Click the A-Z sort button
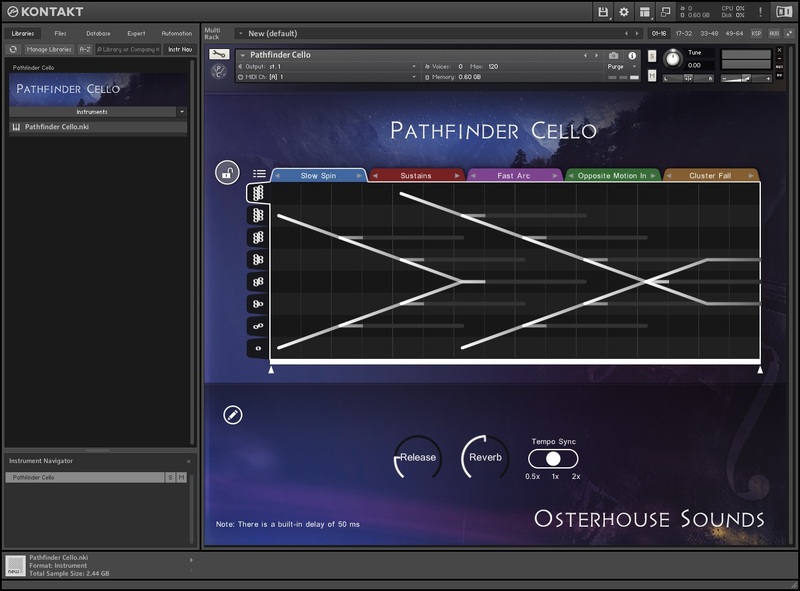 [85, 48]
